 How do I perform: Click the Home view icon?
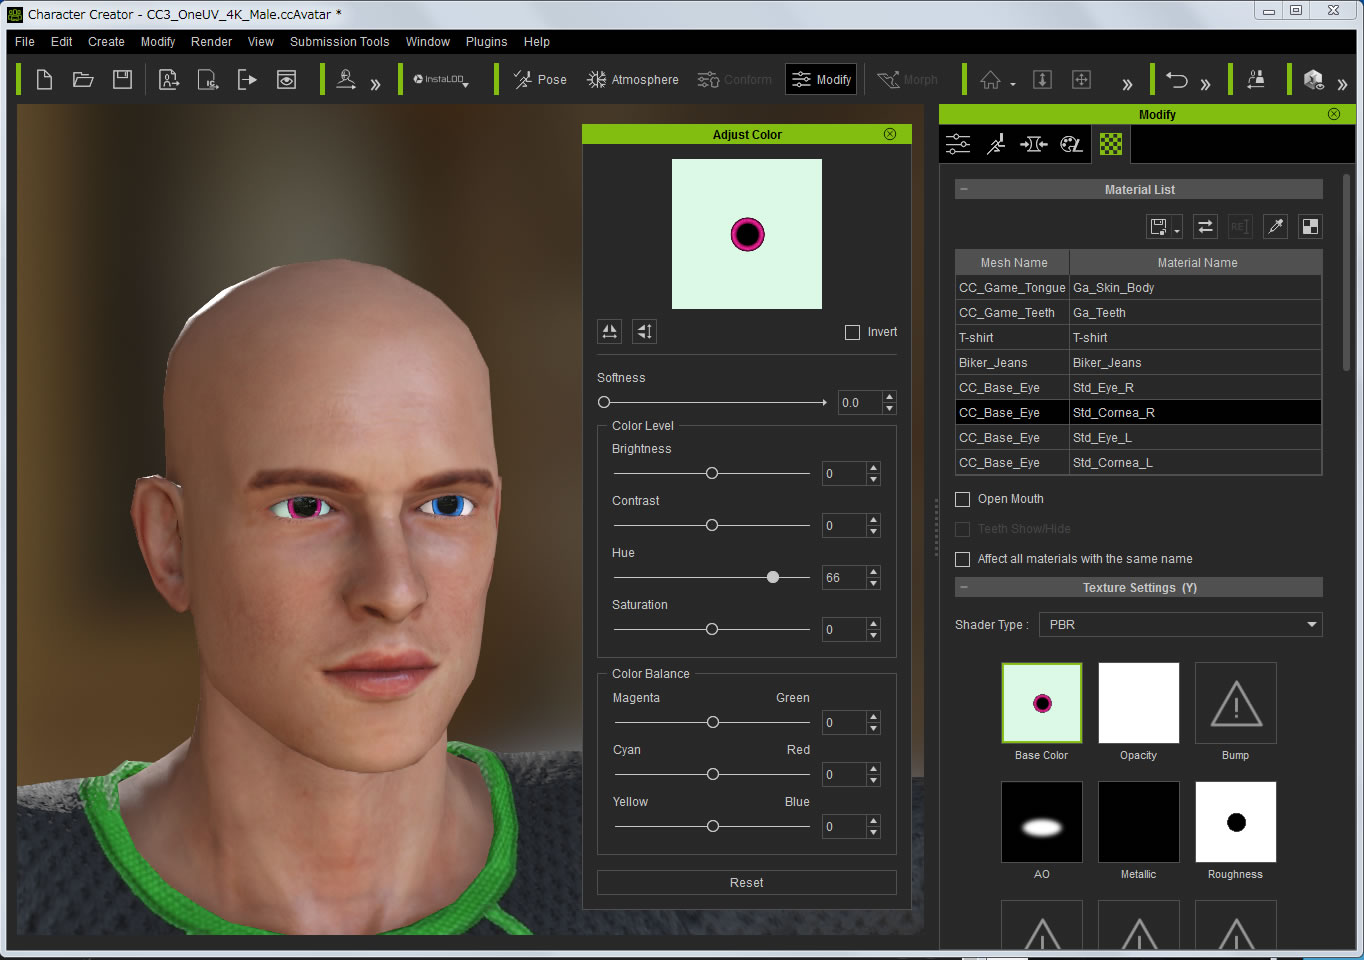coord(990,80)
